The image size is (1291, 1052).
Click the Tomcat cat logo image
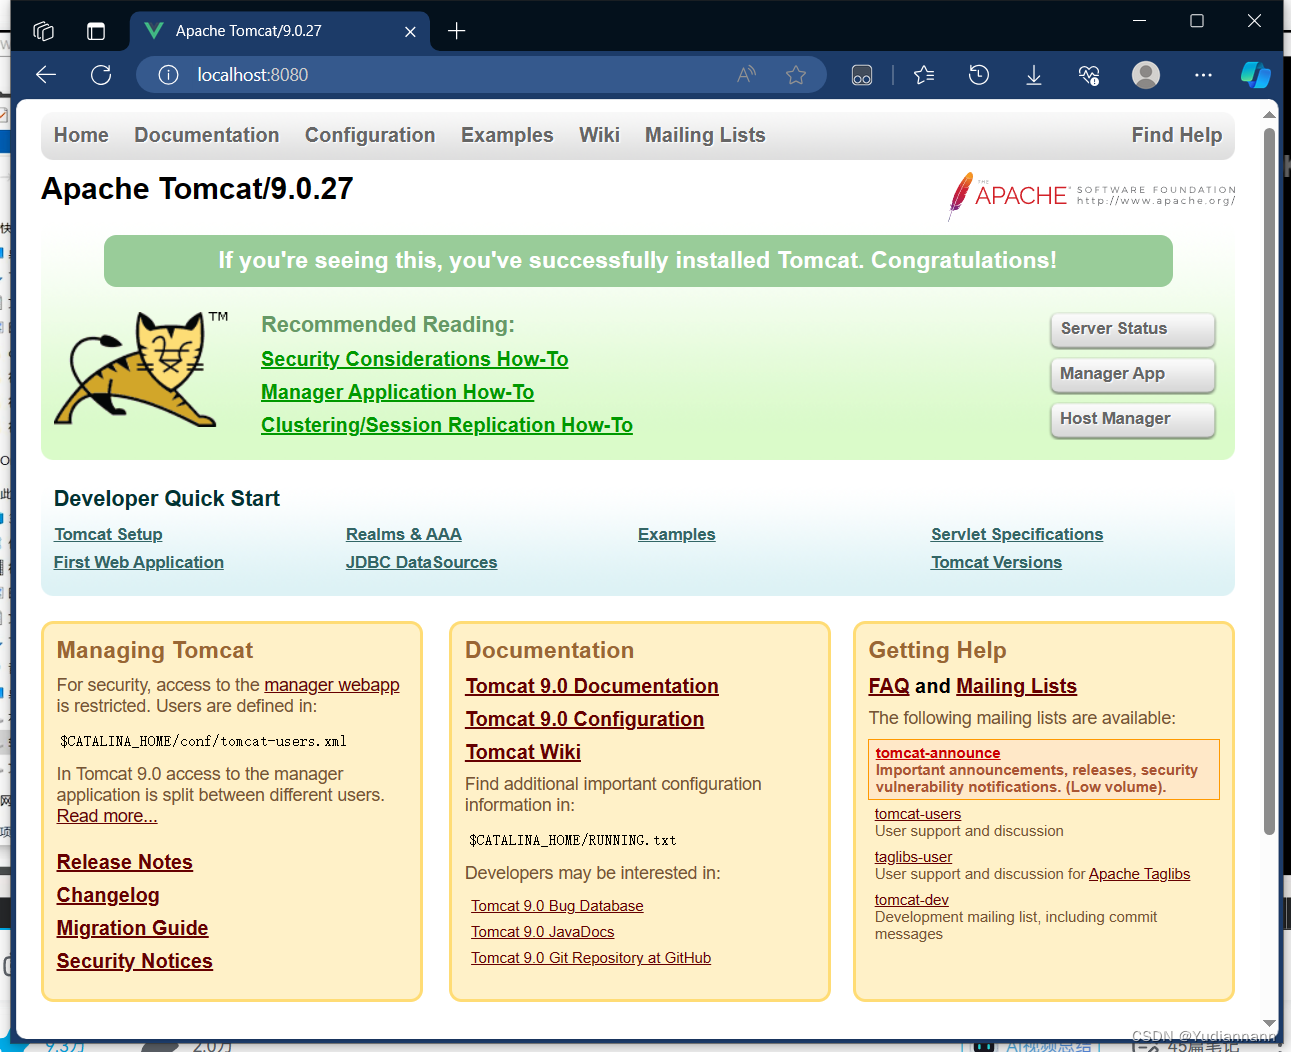coord(141,369)
